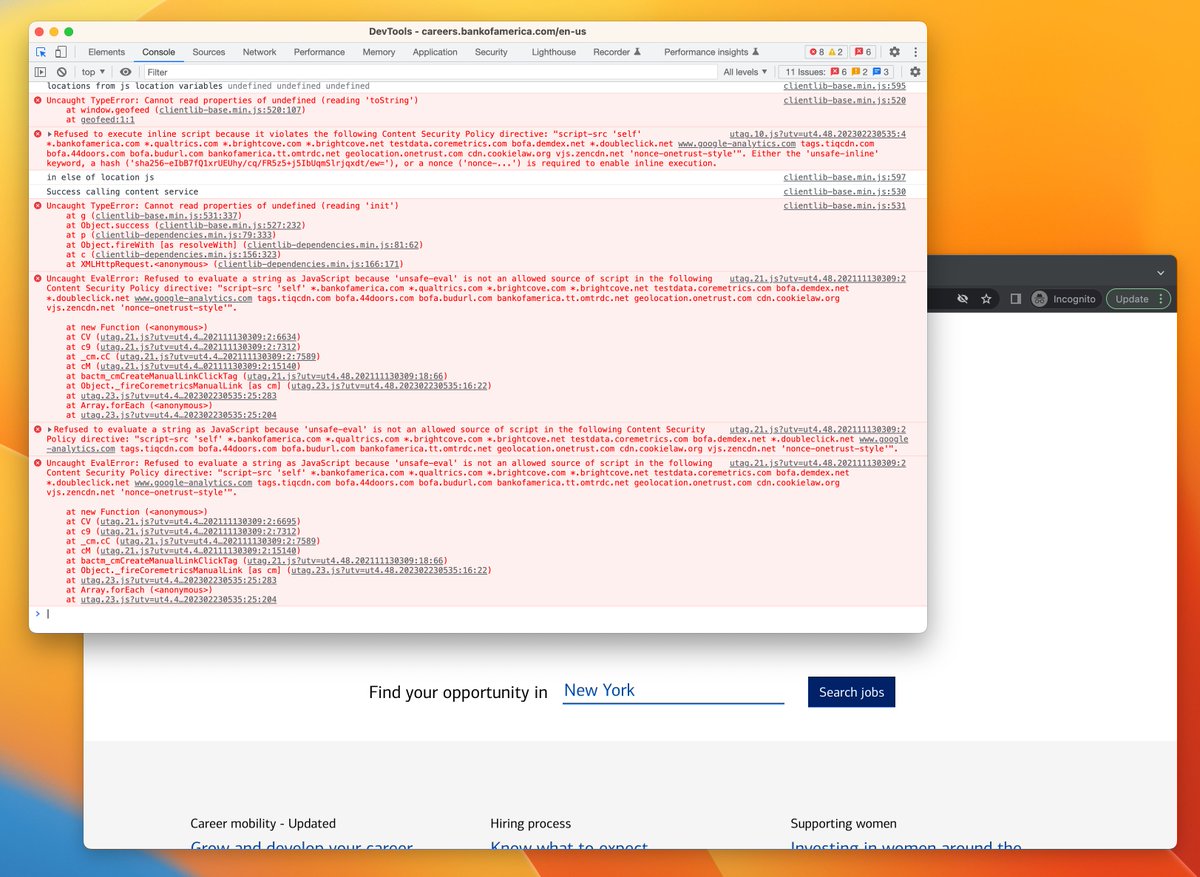Open the Sources tab
This screenshot has height=877, width=1200.
[209, 52]
